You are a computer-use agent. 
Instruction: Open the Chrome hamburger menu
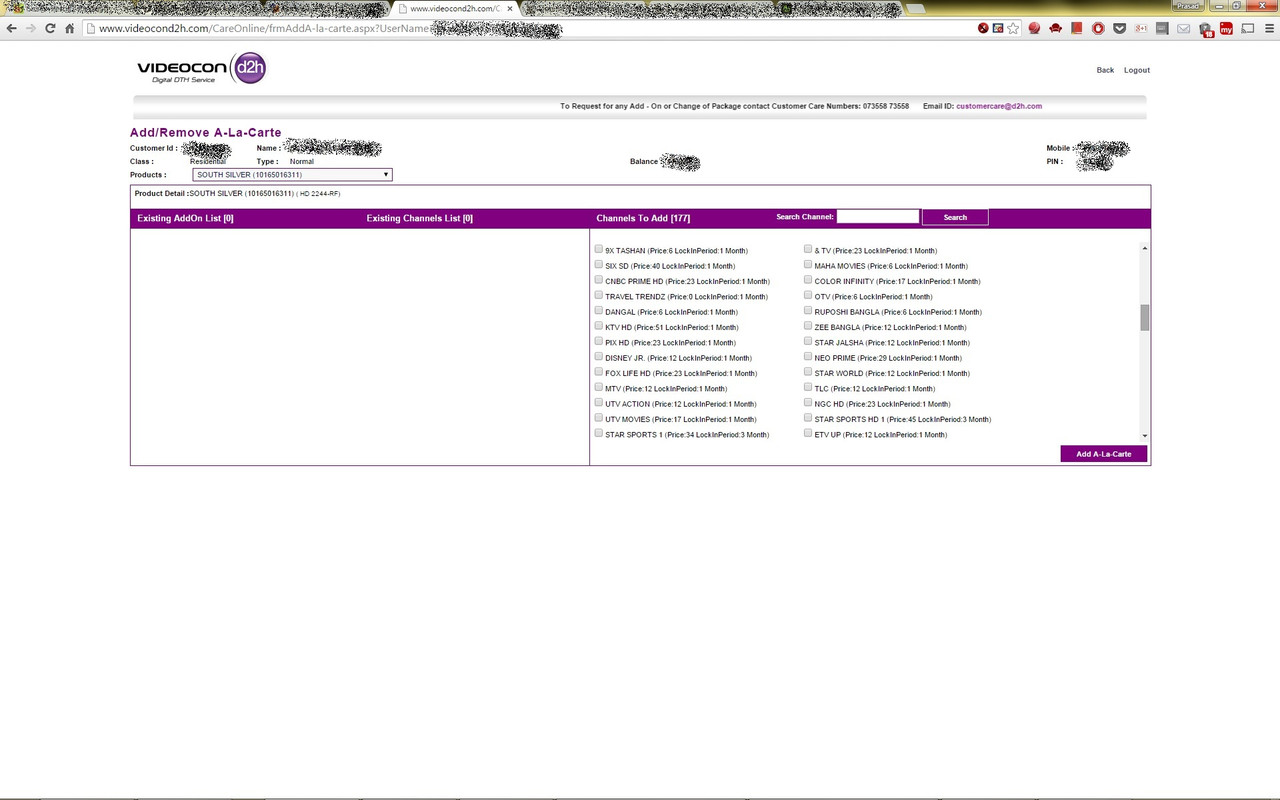(1267, 28)
